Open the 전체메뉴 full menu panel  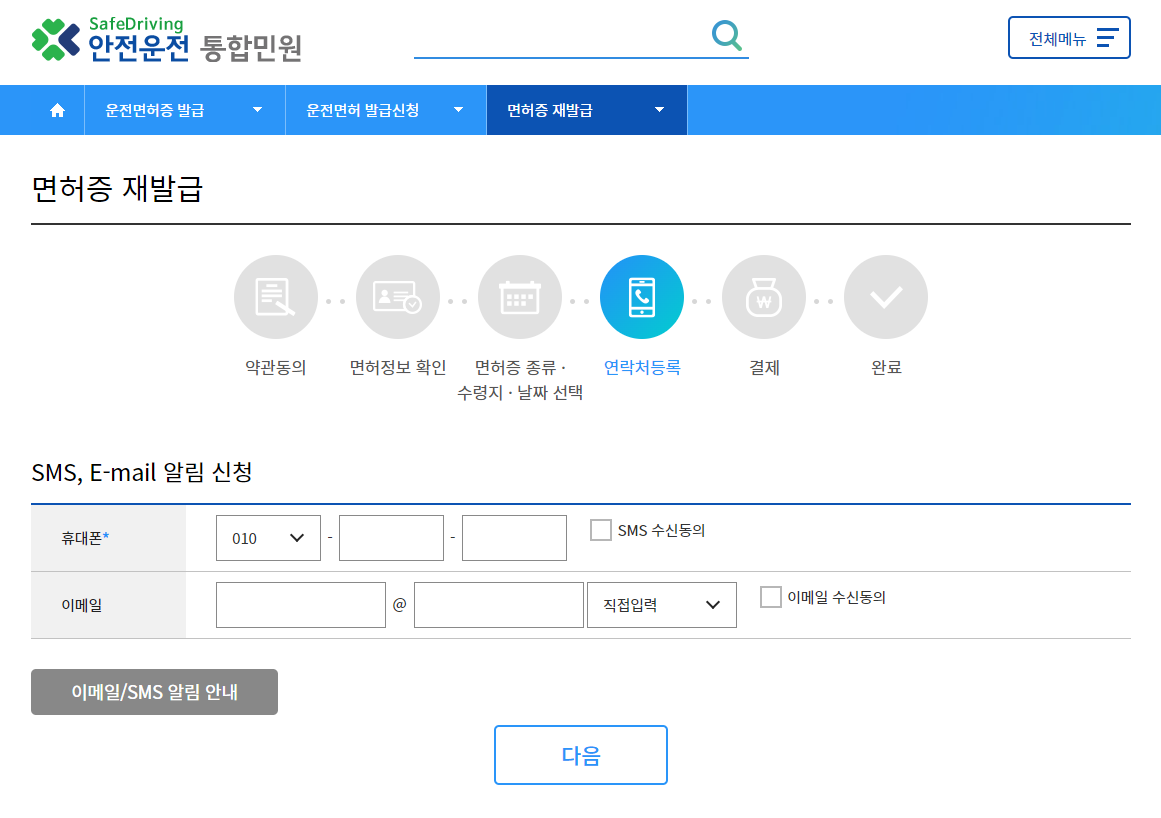point(1069,37)
